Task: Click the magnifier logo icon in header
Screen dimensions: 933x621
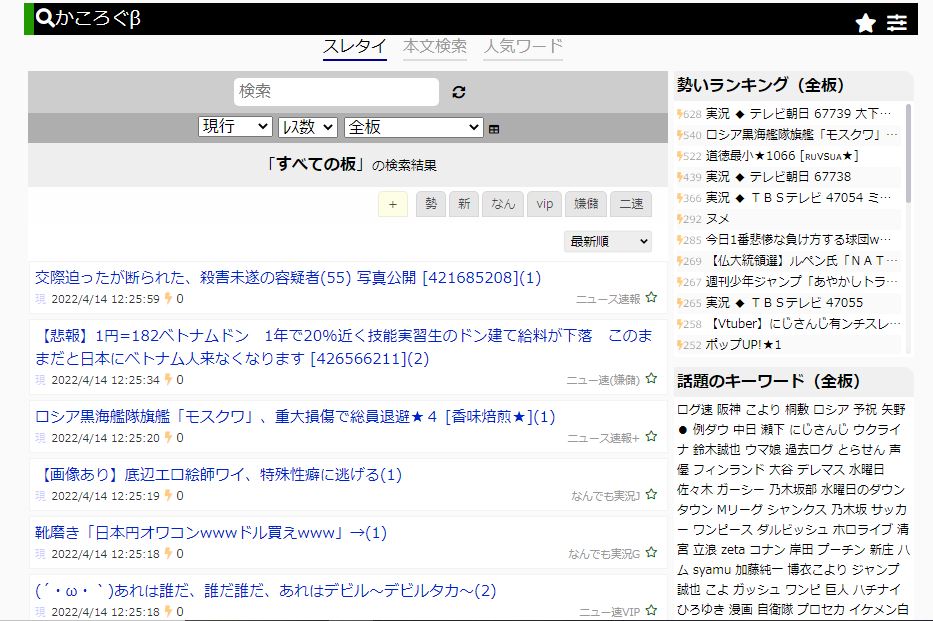Action: point(45,18)
